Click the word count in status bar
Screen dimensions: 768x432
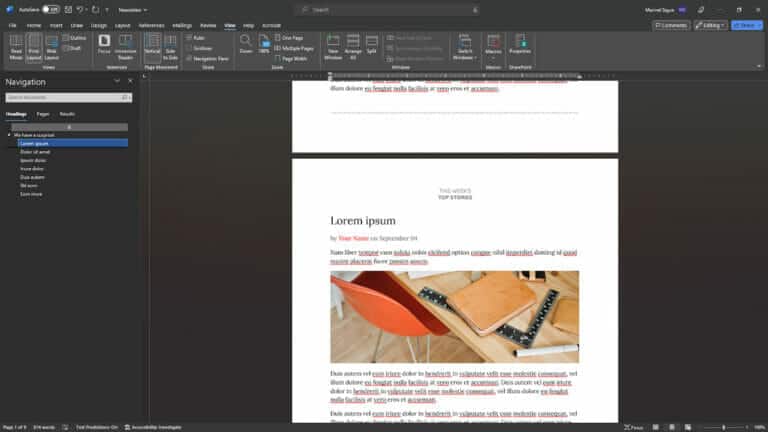pyautogui.click(x=44, y=427)
